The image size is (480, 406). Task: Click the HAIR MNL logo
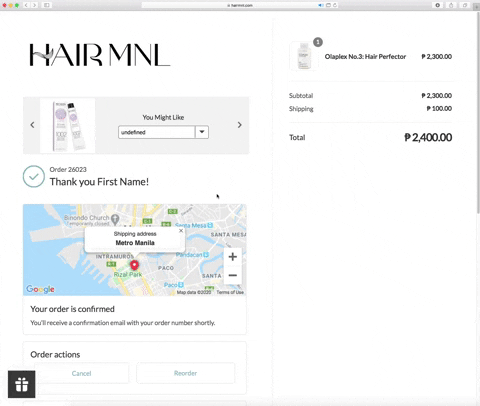pyautogui.click(x=100, y=55)
